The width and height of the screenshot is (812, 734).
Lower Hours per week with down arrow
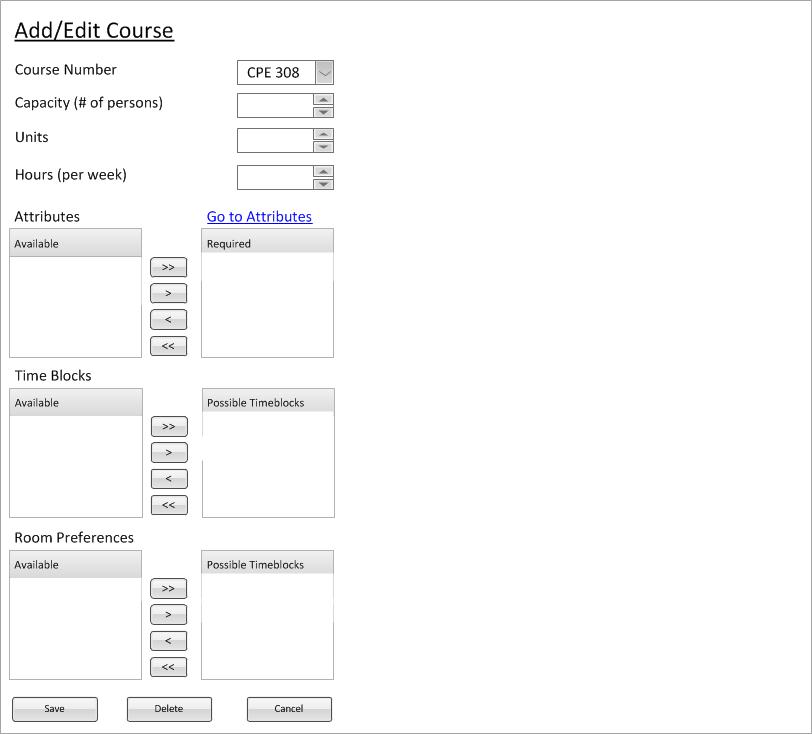click(x=323, y=184)
